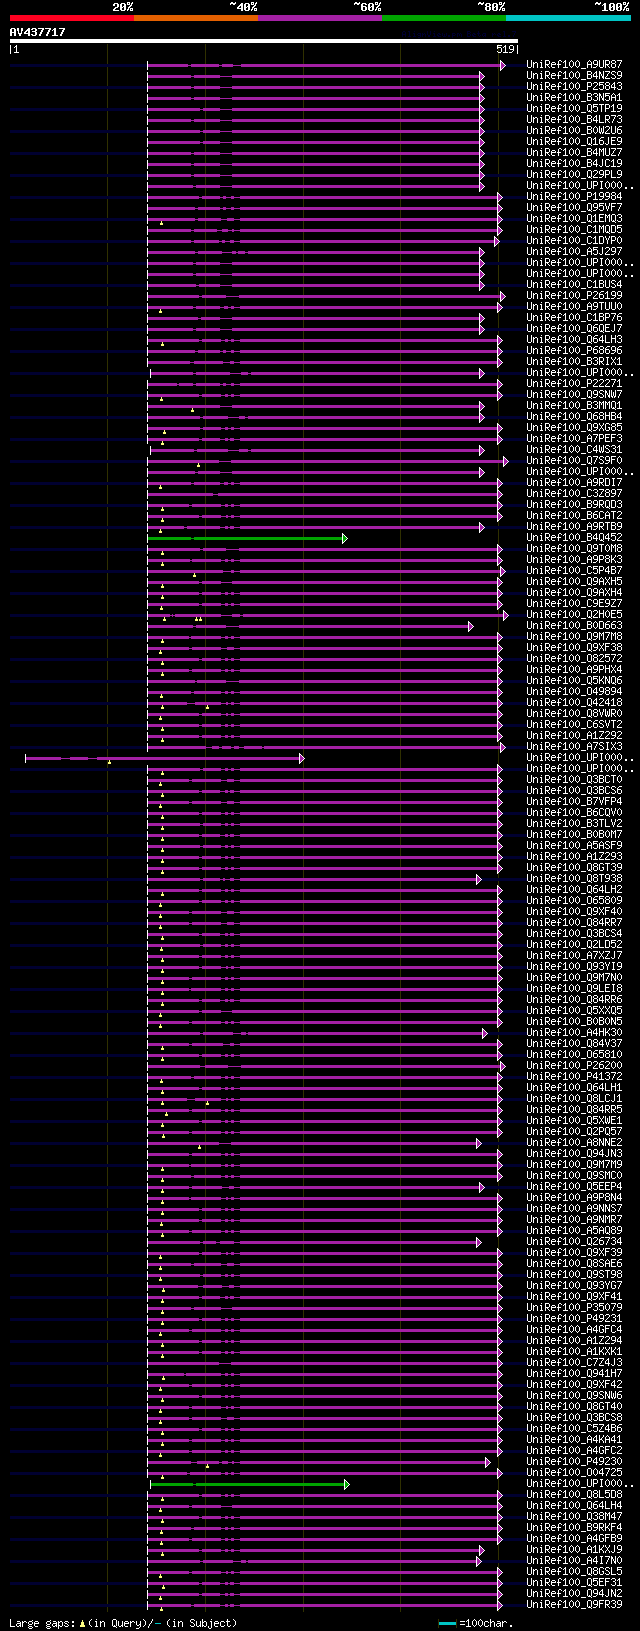
Task: Open hit UniRef100_B4NZS9
Action: 574,76
